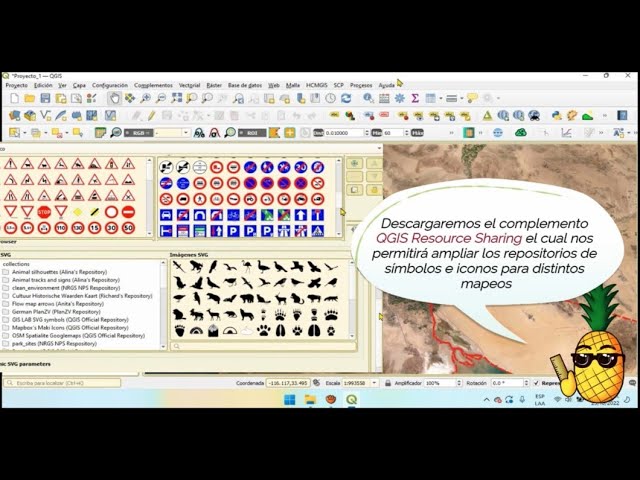Viewport: 640px width, 480px height.
Task: Click the yellow triangle toolbar icon
Action: click(487, 116)
